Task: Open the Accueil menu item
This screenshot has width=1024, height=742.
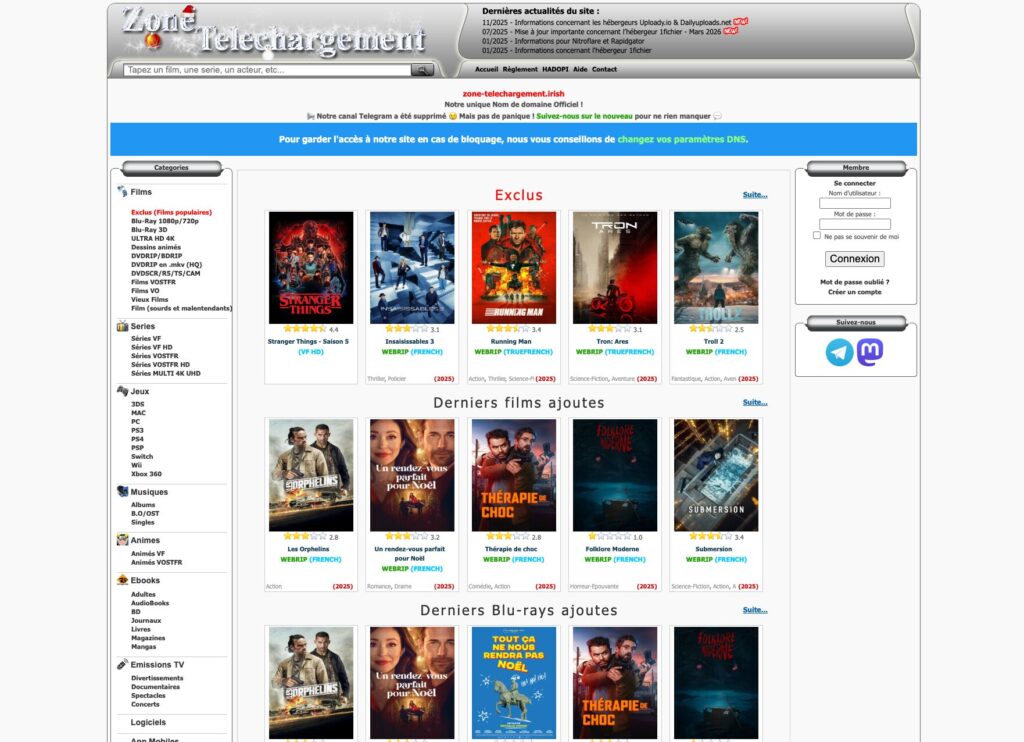Action: (487, 69)
